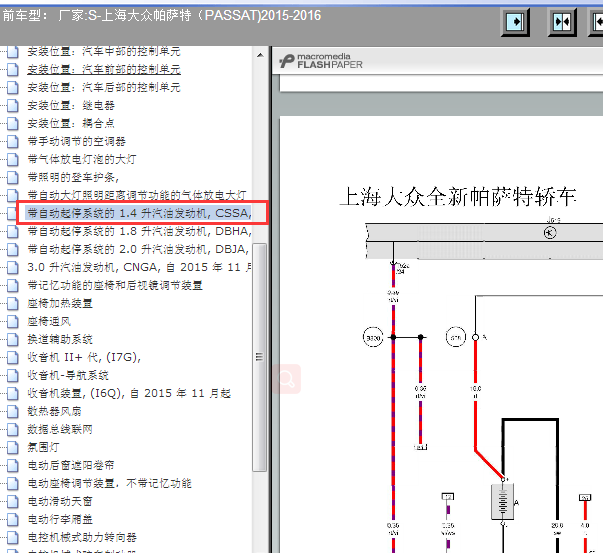Select 安装位置：继电器 in the list

tap(71, 105)
